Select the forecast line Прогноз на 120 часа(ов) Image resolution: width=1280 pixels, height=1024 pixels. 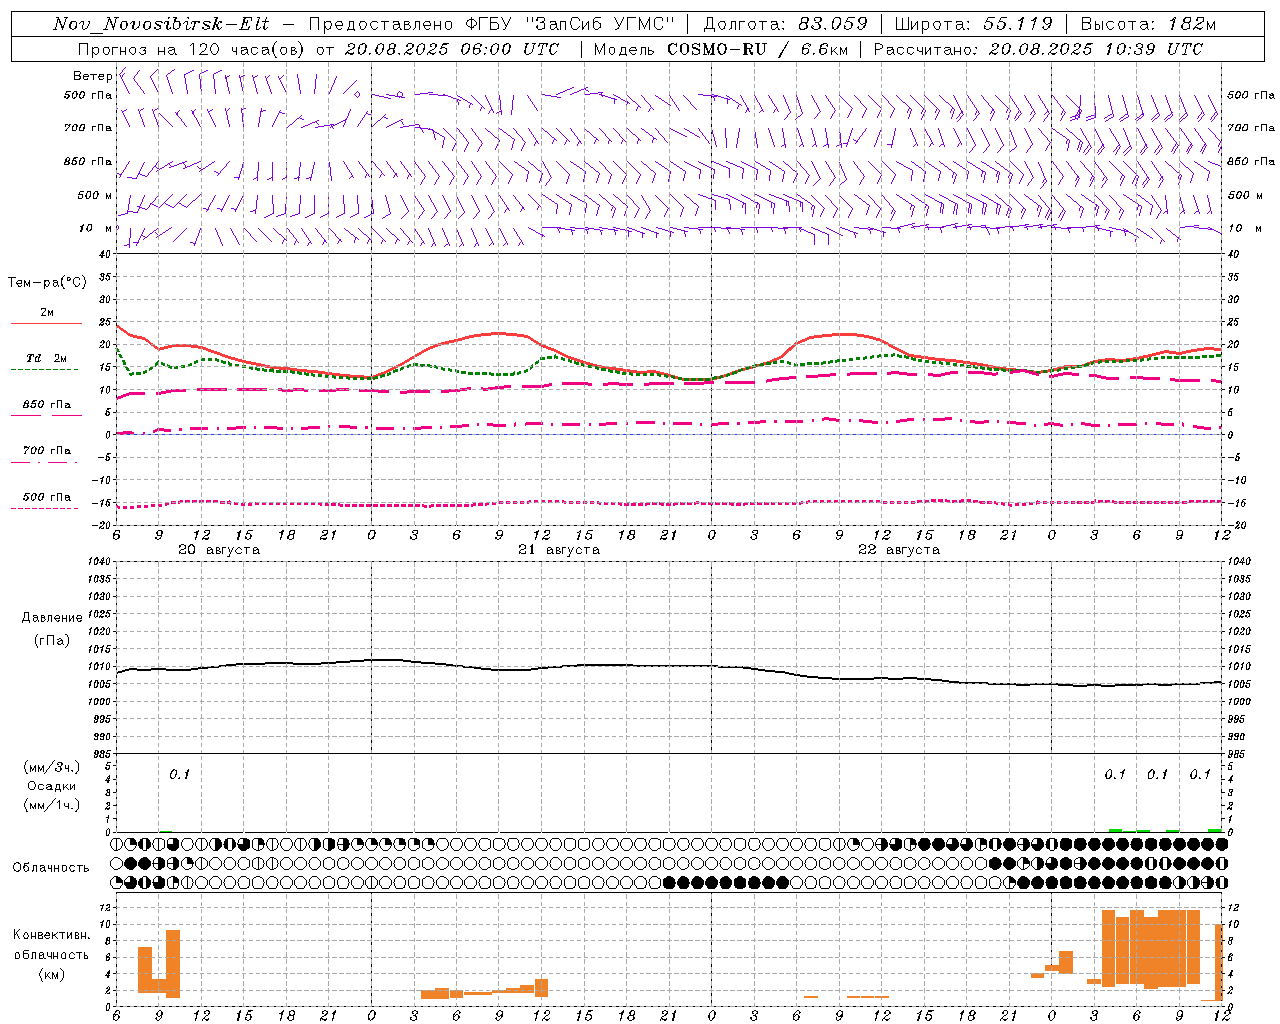191,49
